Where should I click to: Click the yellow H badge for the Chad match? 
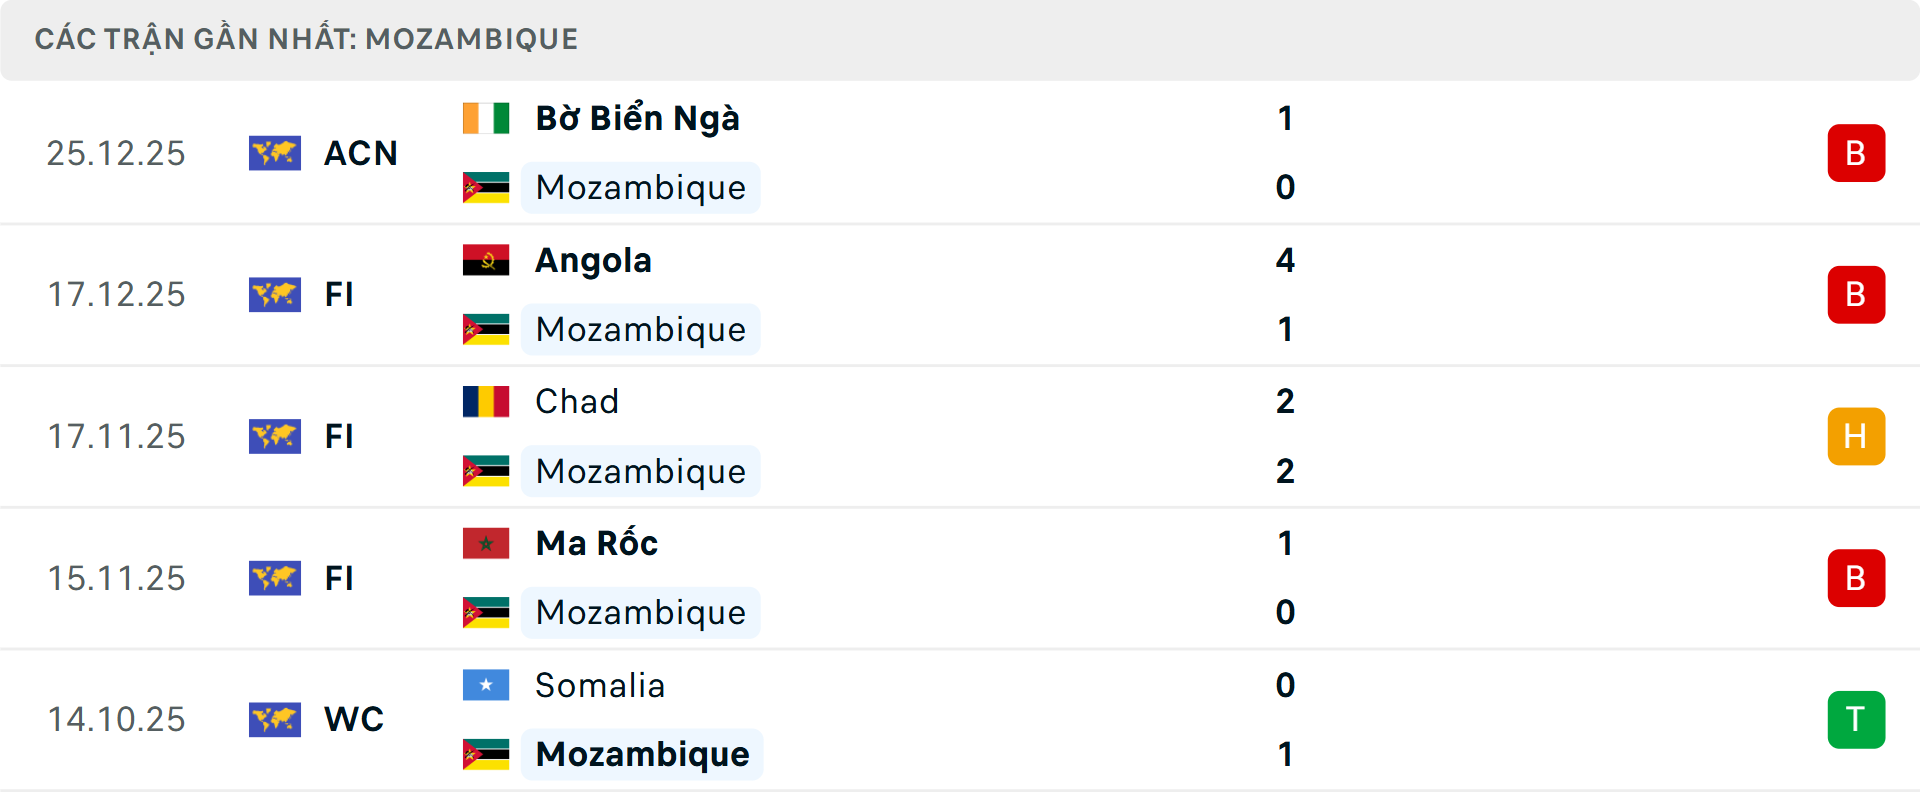coord(1856,436)
